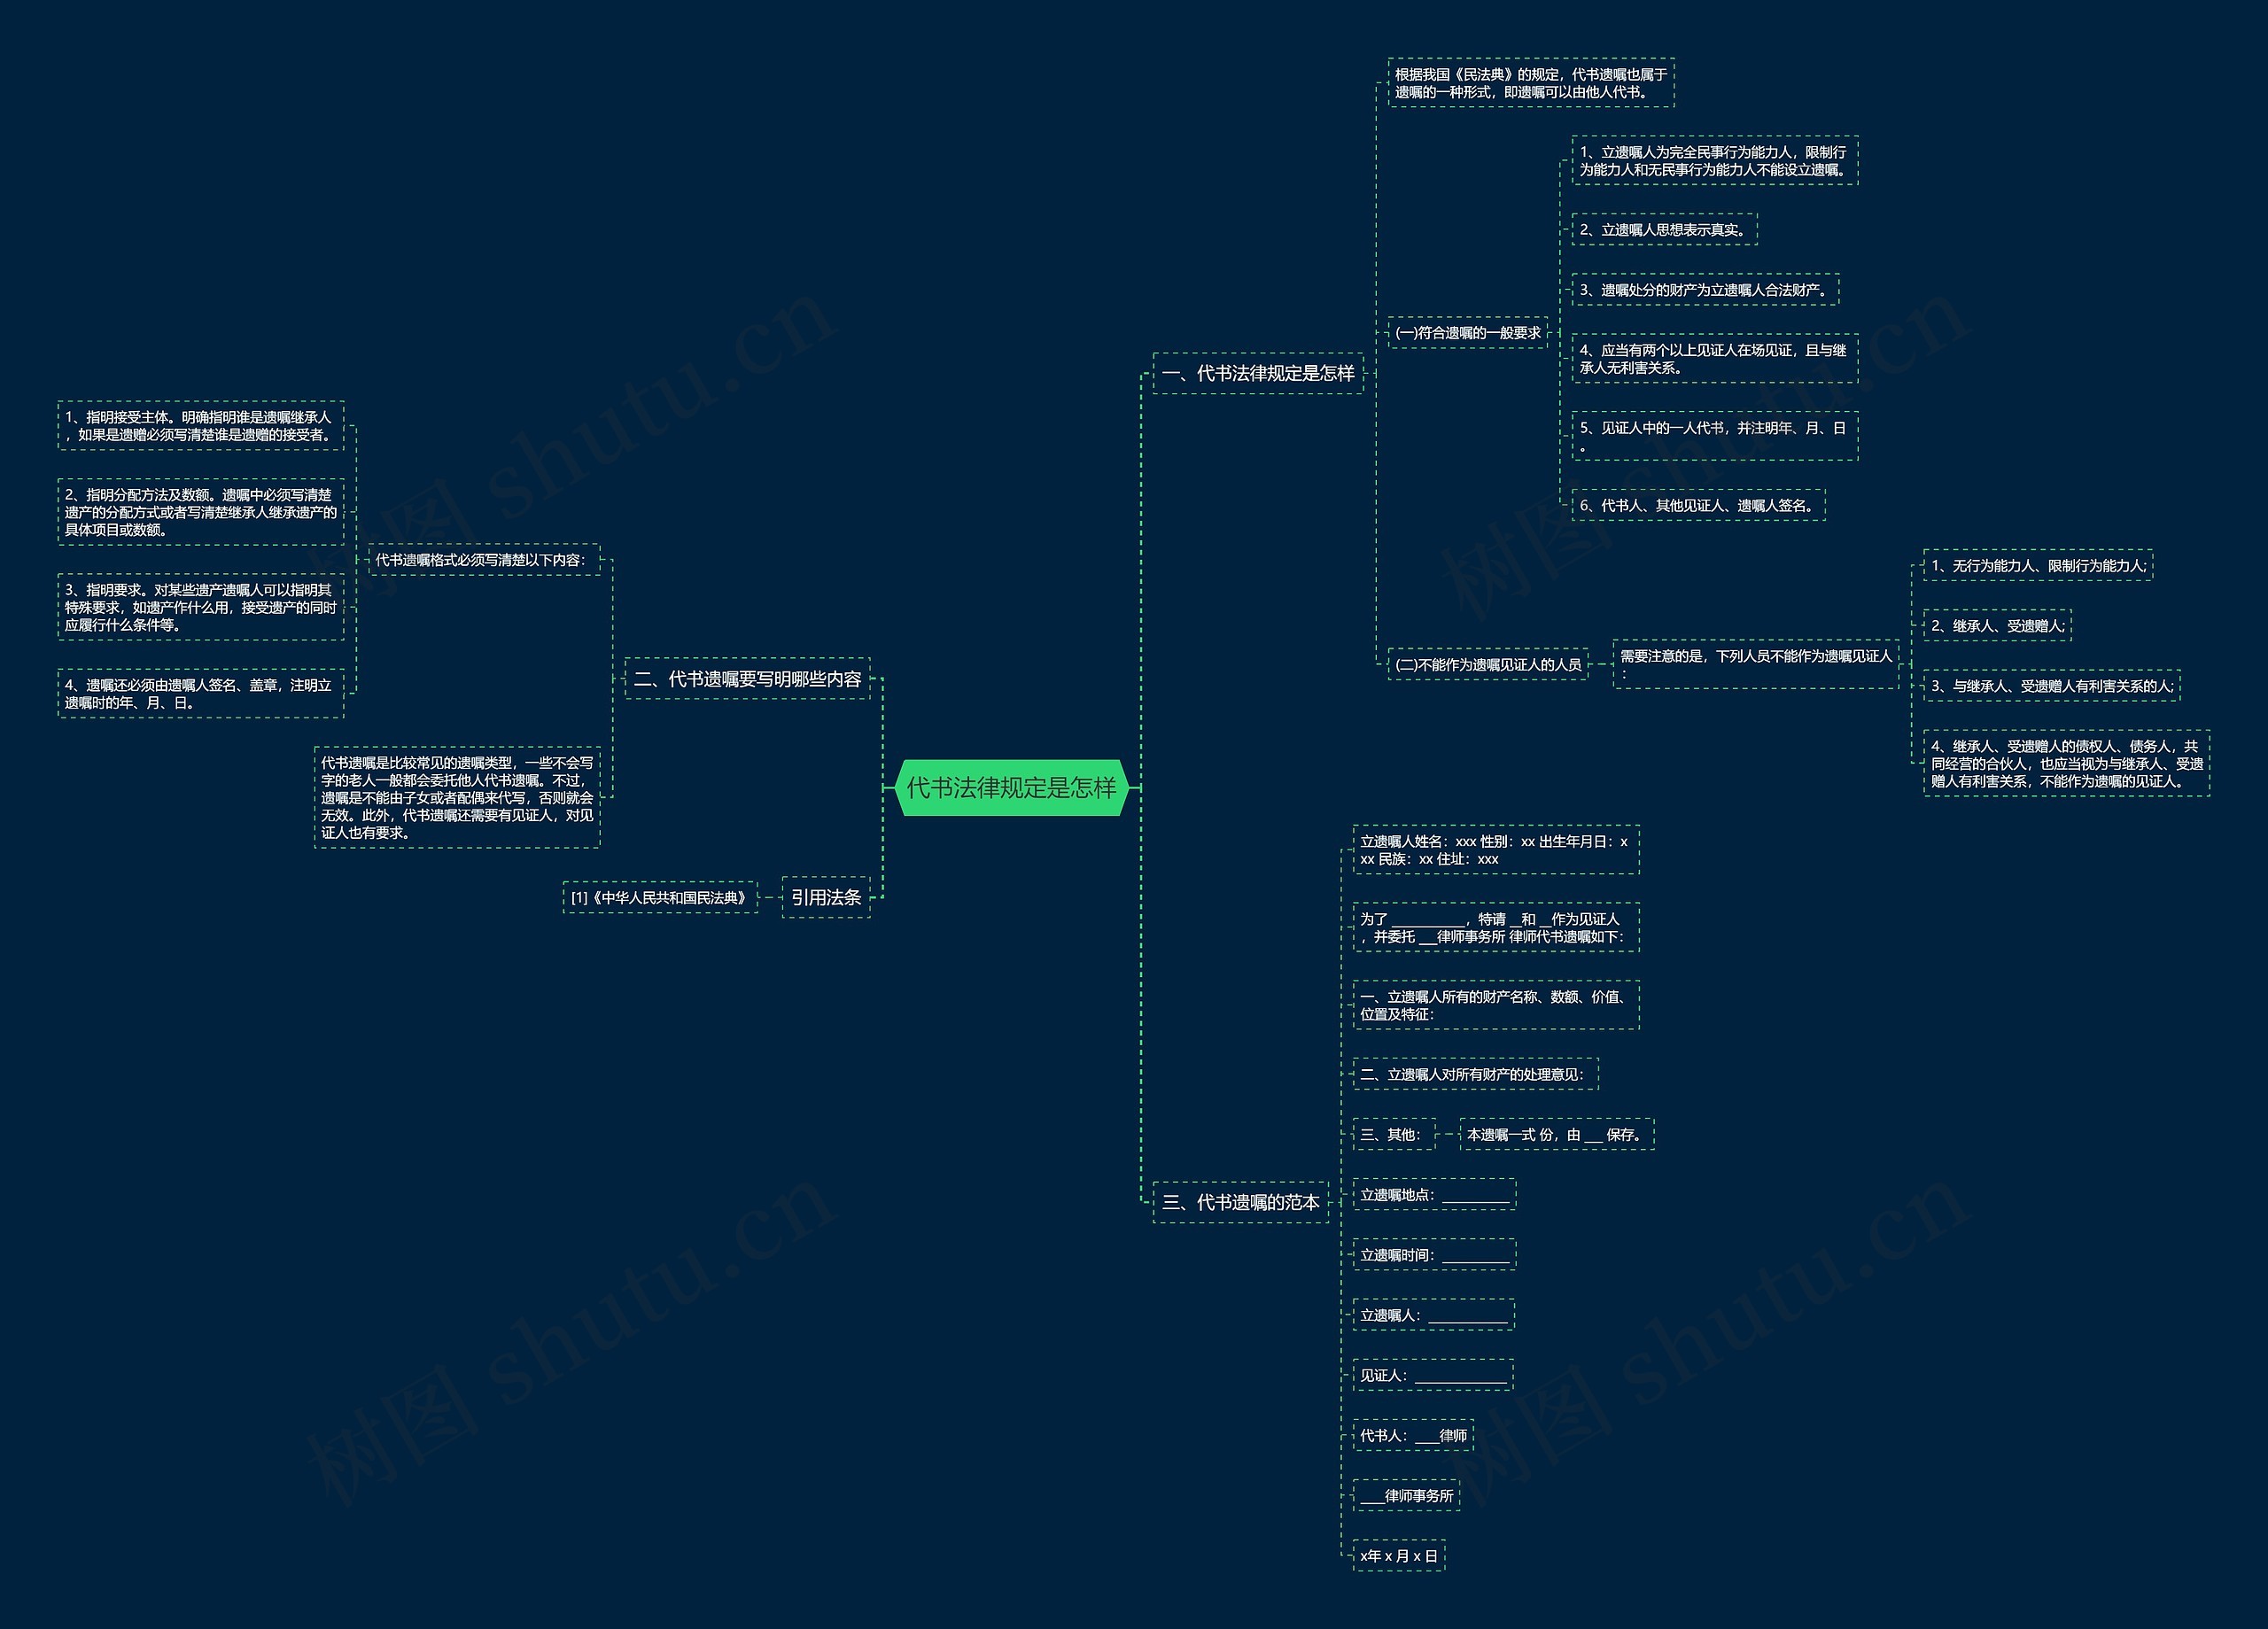Click node 立遗嘱人姓名:xxx 性别
Viewport: 2268px width, 1629px height.
coord(1496,850)
